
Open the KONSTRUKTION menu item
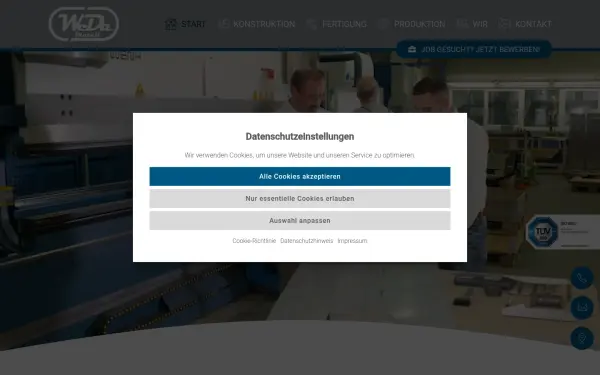point(264,24)
